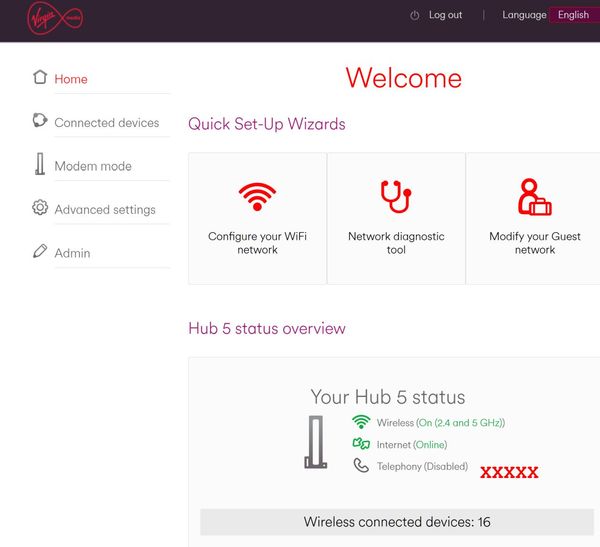The width and height of the screenshot is (600, 547).
Task: Click the guest network person icon
Action: coord(534,198)
